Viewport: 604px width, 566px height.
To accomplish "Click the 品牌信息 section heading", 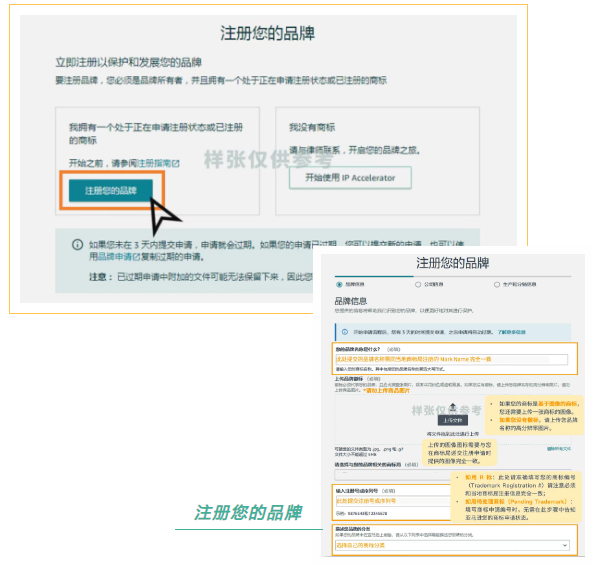I will pos(351,301).
